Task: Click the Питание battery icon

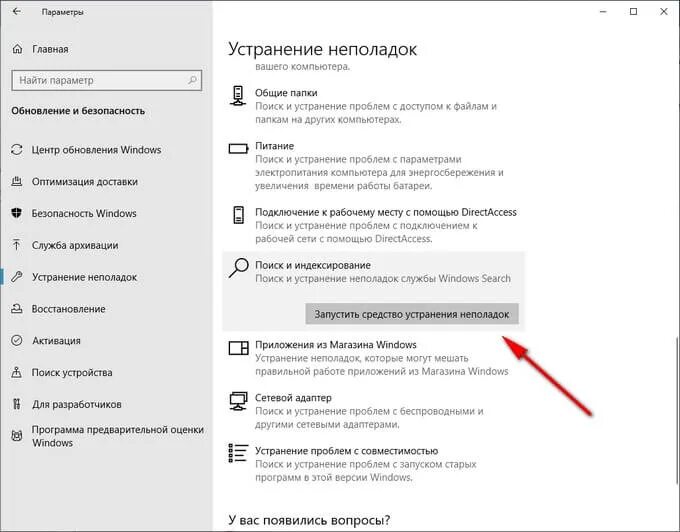Action: [x=239, y=149]
